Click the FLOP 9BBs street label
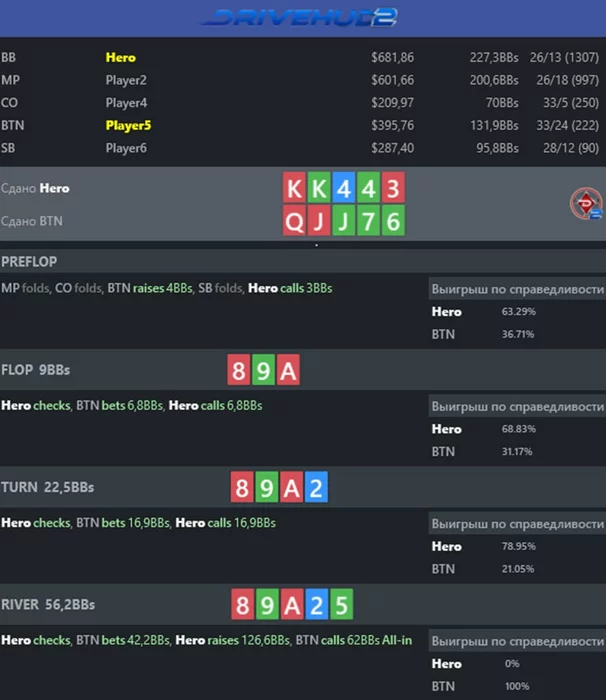 point(35,370)
